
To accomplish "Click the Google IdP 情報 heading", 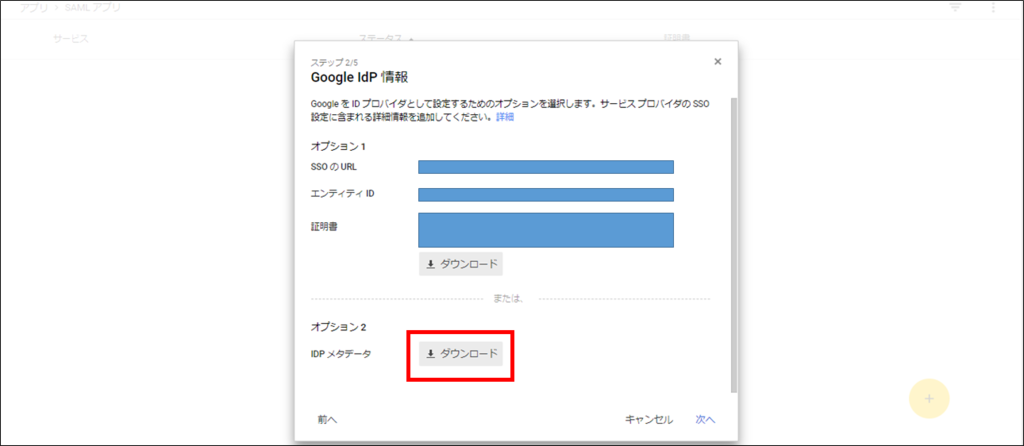I will (x=359, y=78).
